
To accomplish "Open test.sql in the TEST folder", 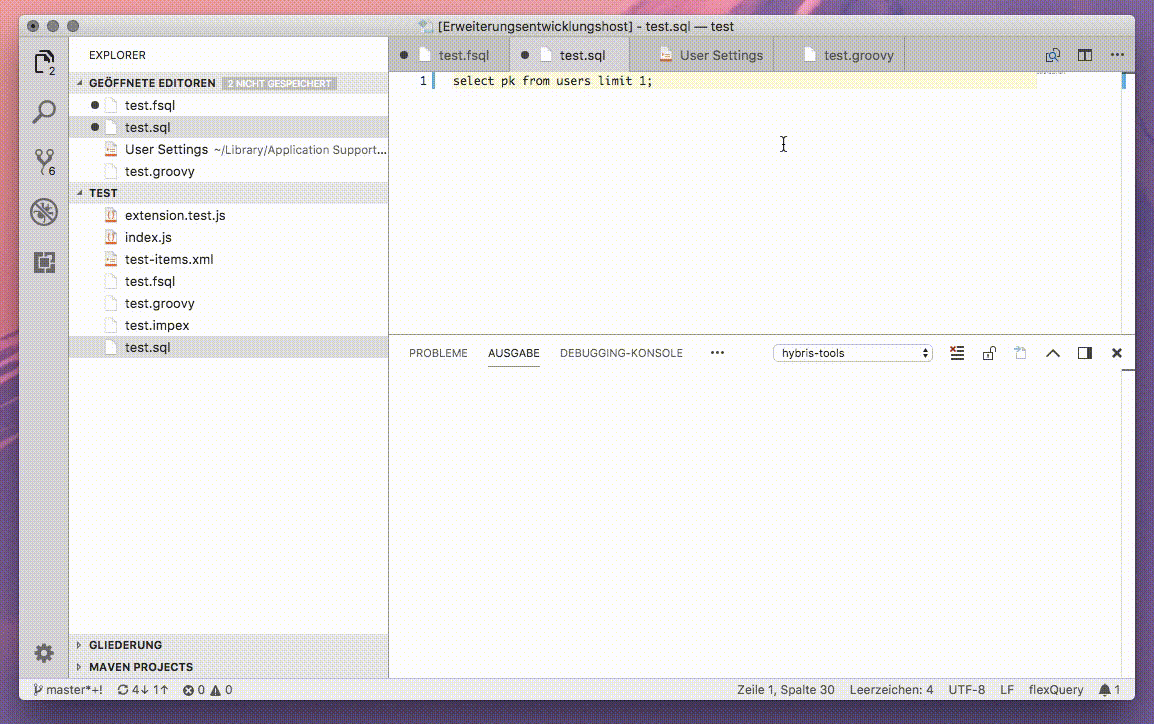I will pos(228,347).
